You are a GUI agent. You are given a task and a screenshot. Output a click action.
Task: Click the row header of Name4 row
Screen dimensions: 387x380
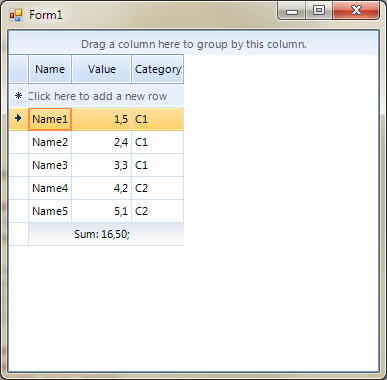point(19,188)
